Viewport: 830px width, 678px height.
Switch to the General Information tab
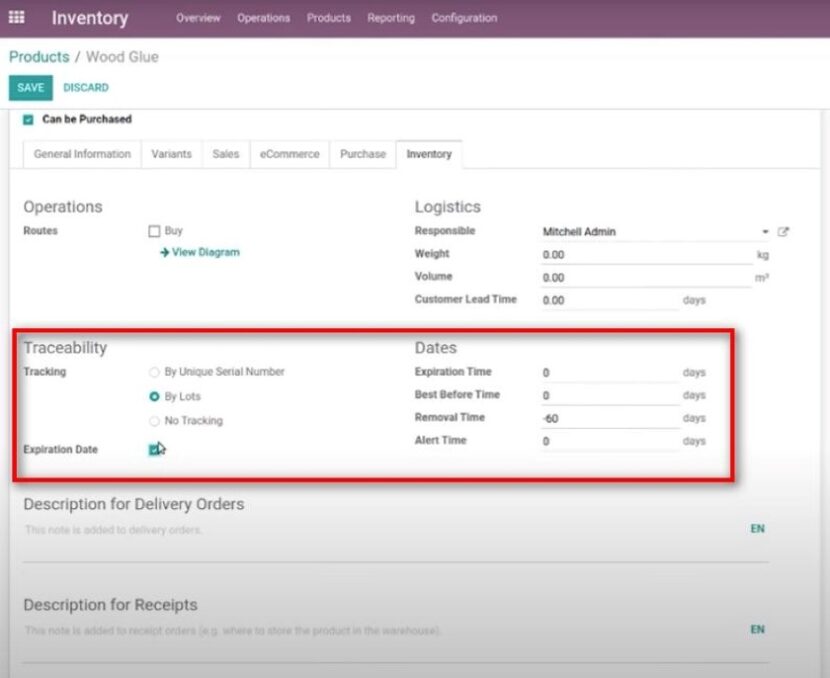[80, 154]
